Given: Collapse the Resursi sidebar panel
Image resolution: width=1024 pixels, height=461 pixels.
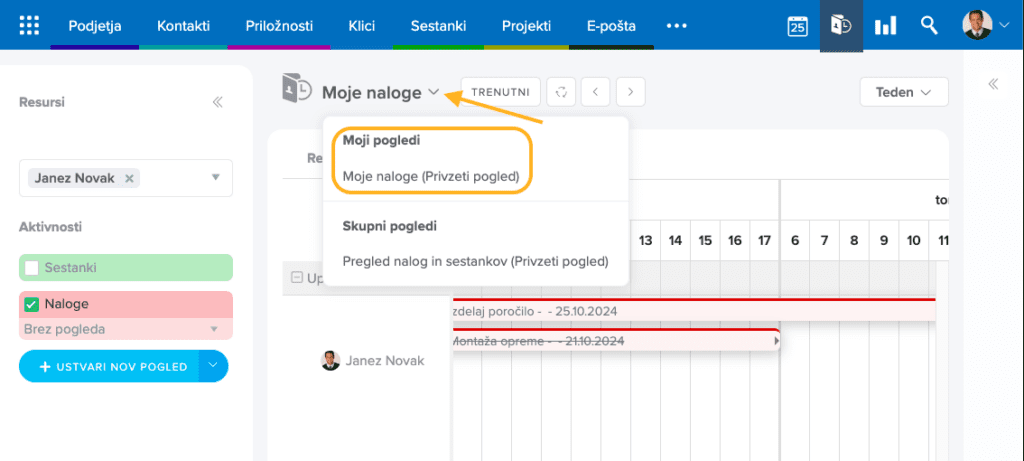Looking at the screenshot, I should coord(217,102).
